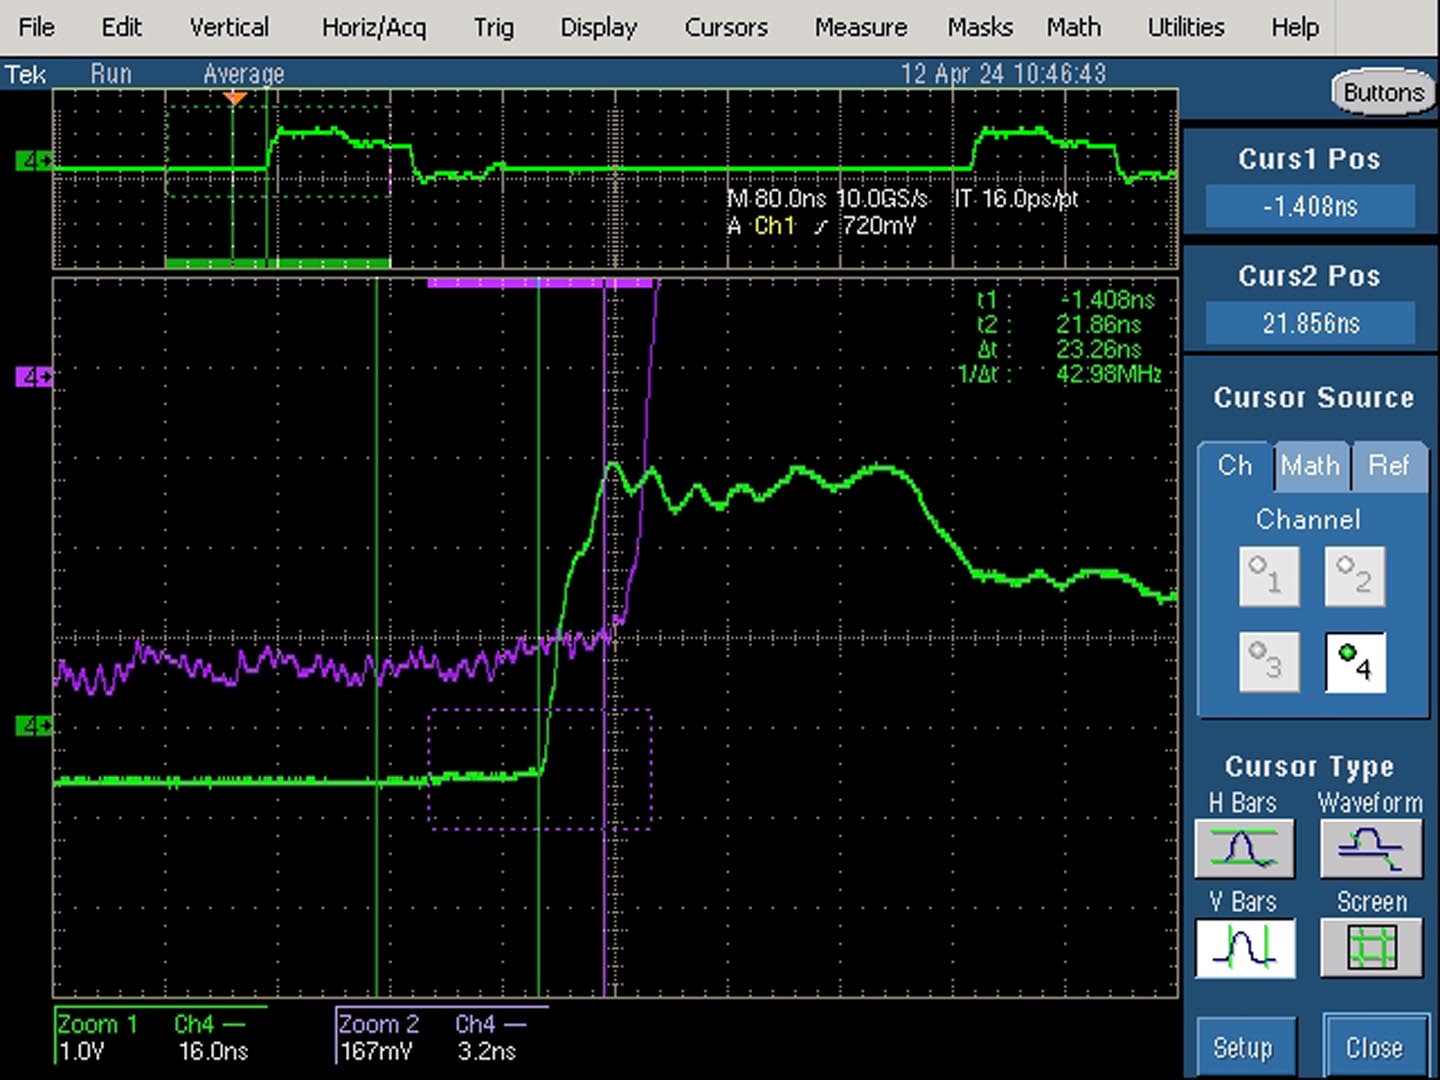1440x1080 pixels.
Task: Switch to the Math cursor source tab
Action: 1310,466
